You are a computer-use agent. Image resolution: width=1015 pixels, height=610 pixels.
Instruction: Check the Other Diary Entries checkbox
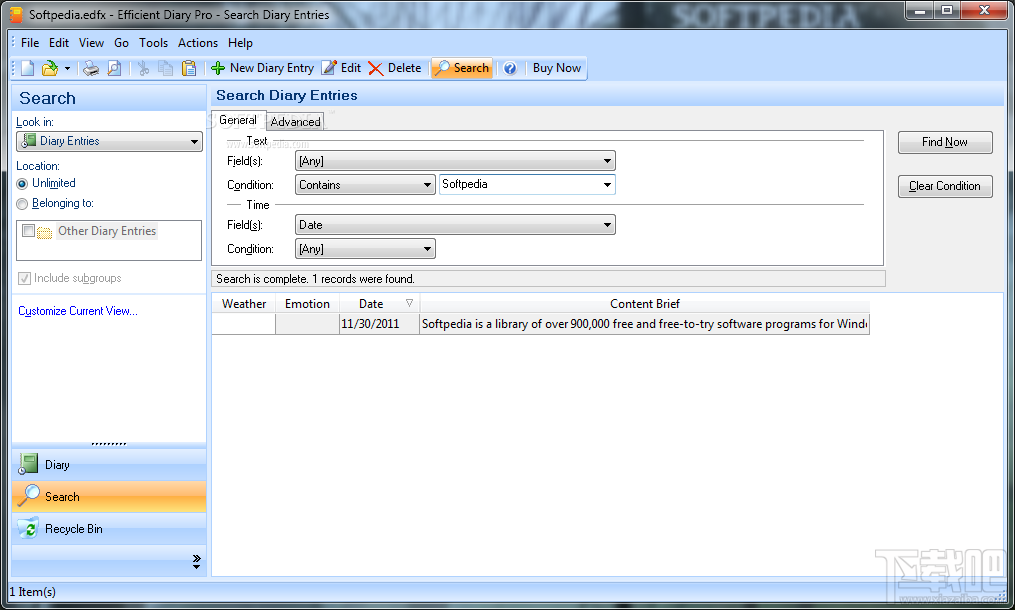coord(28,231)
